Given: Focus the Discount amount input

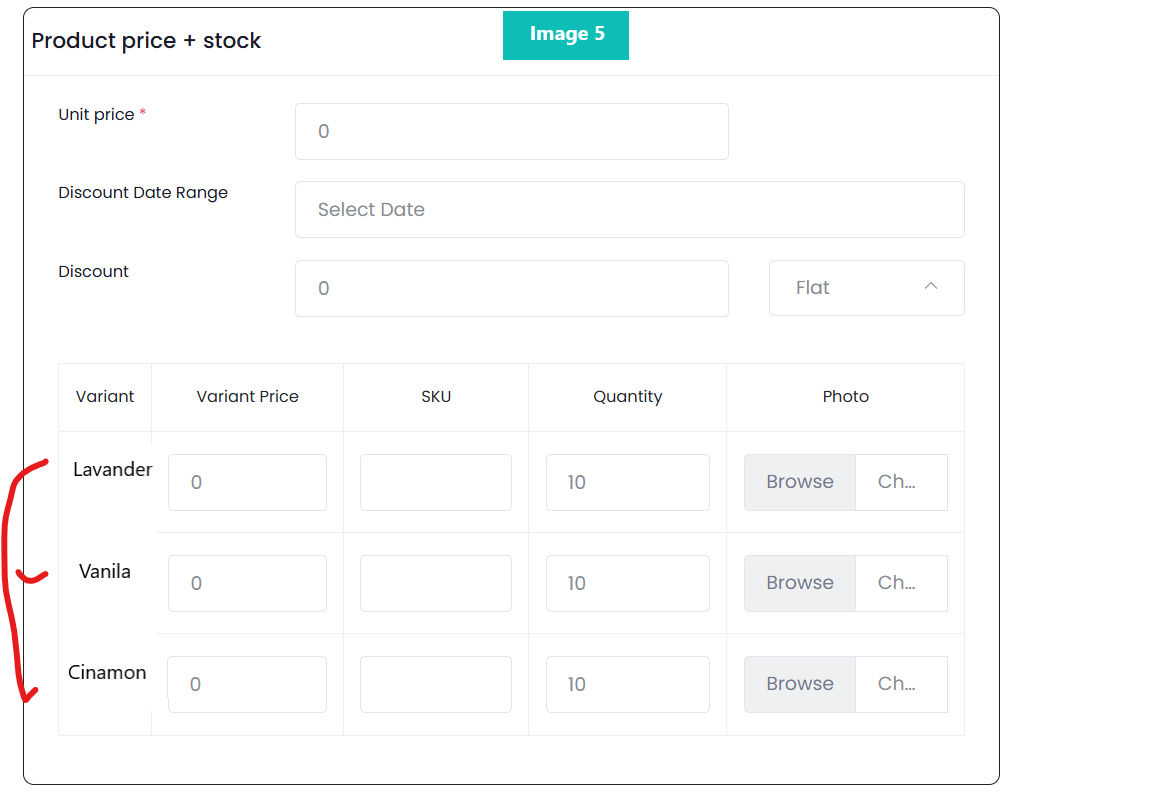Looking at the screenshot, I should pos(511,289).
